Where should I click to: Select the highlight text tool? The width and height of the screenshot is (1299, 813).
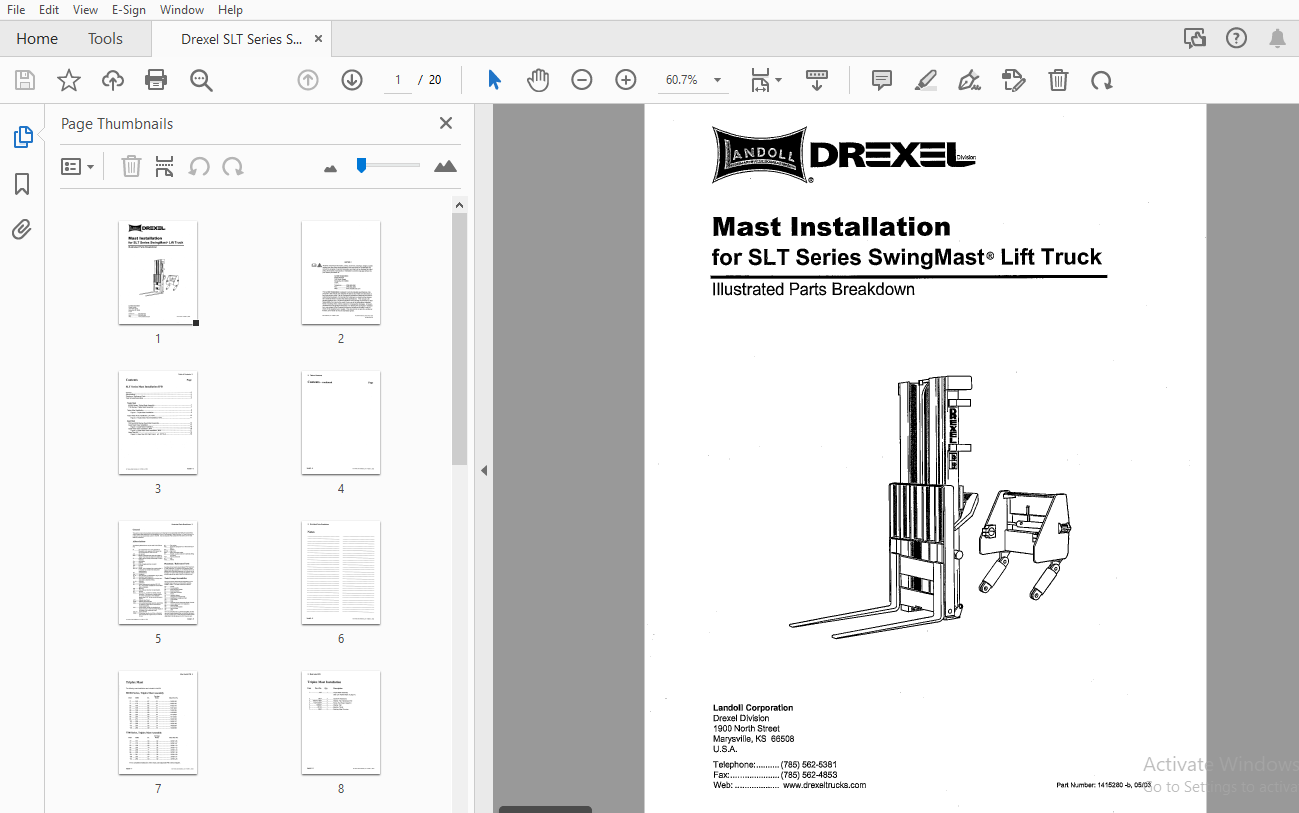pyautogui.click(x=926, y=80)
